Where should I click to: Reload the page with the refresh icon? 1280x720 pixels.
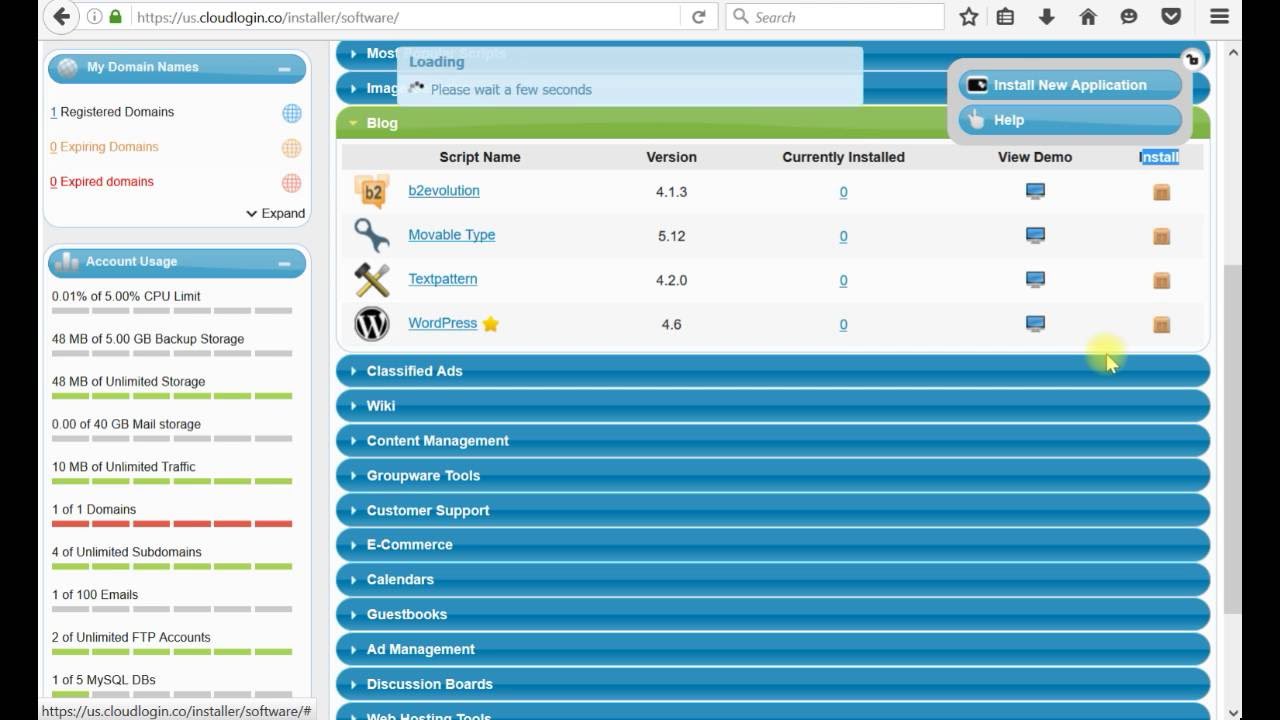click(x=698, y=17)
